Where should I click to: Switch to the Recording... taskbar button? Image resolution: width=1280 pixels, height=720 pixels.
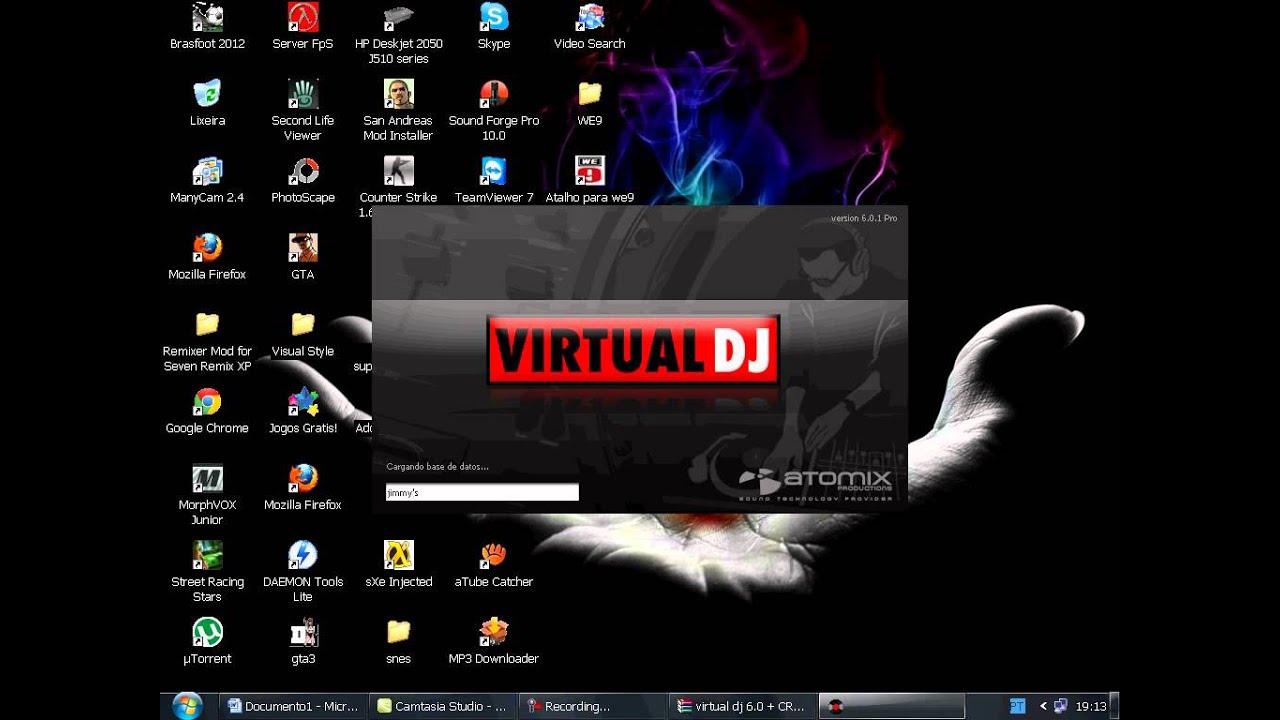tap(593, 706)
